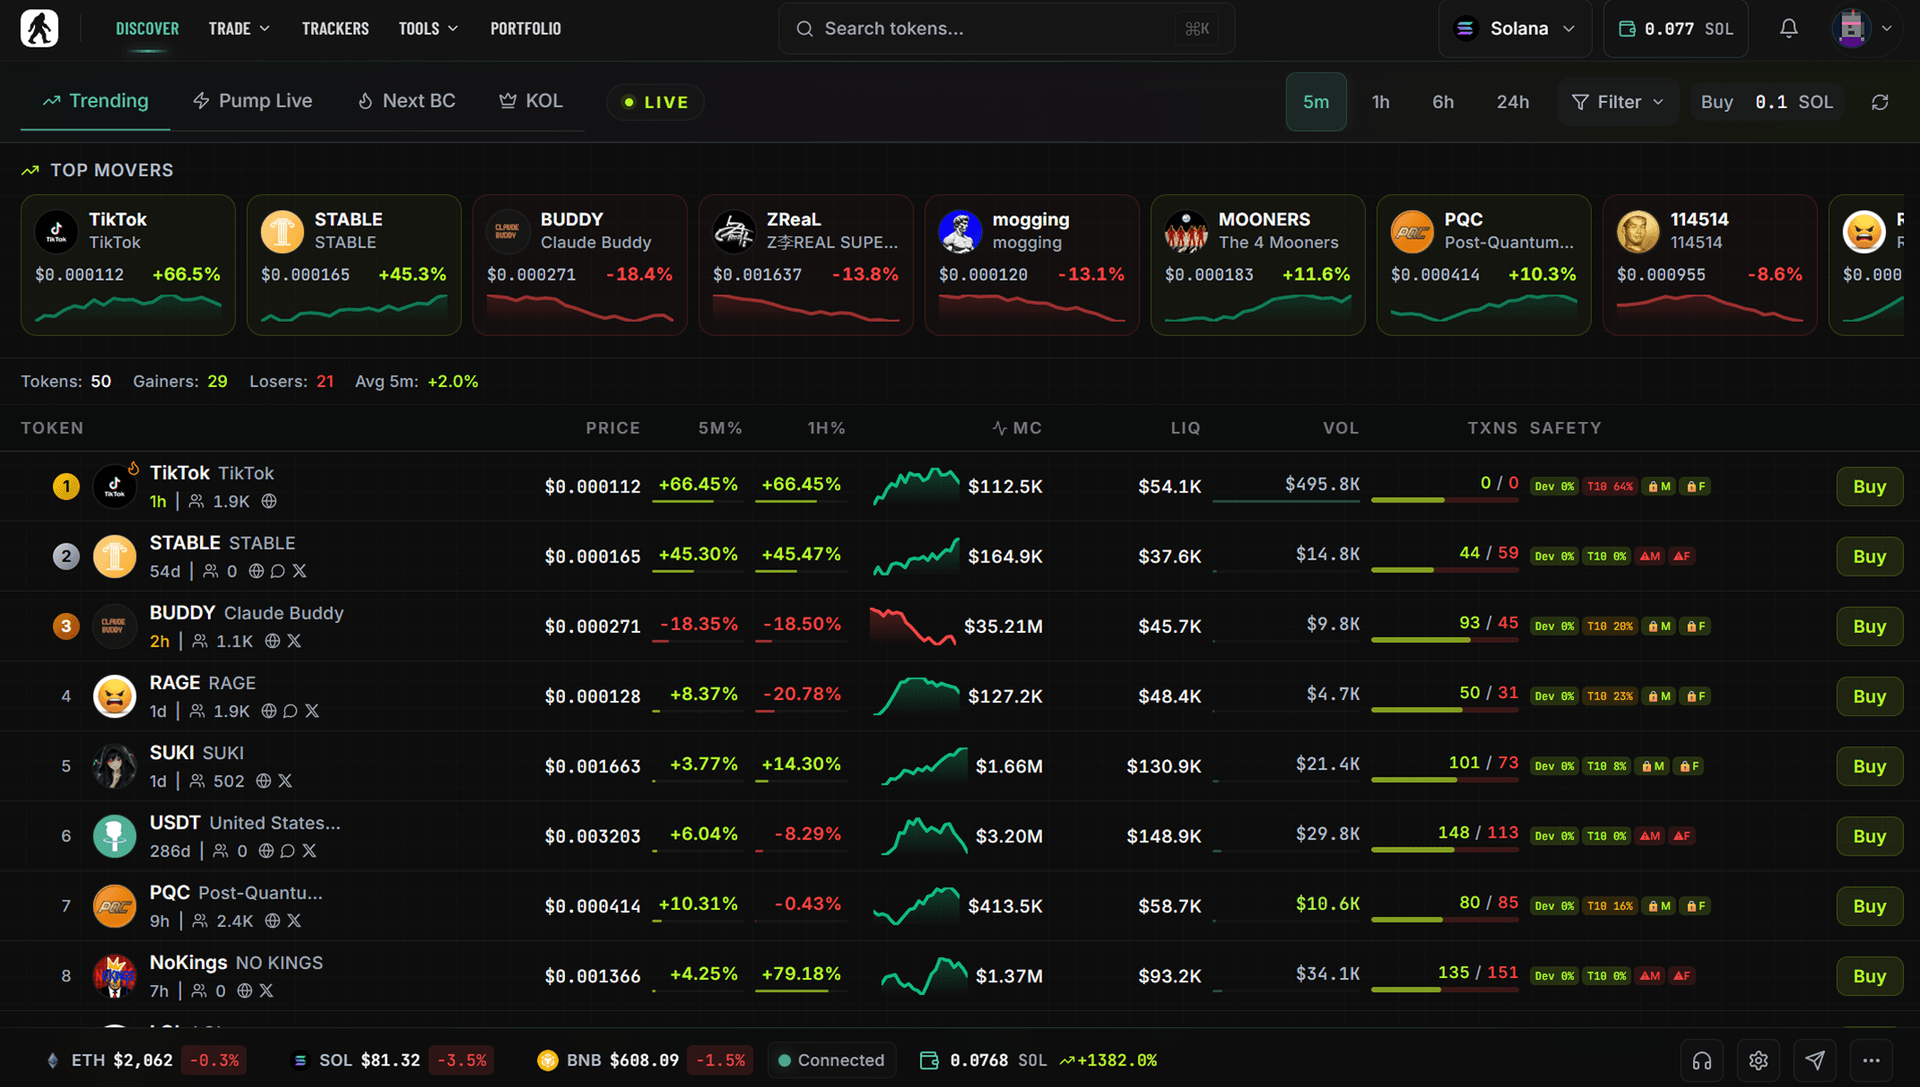Screen dimensions: 1920x1087
Task: Open support via headphones icon
Action: click(1702, 1060)
